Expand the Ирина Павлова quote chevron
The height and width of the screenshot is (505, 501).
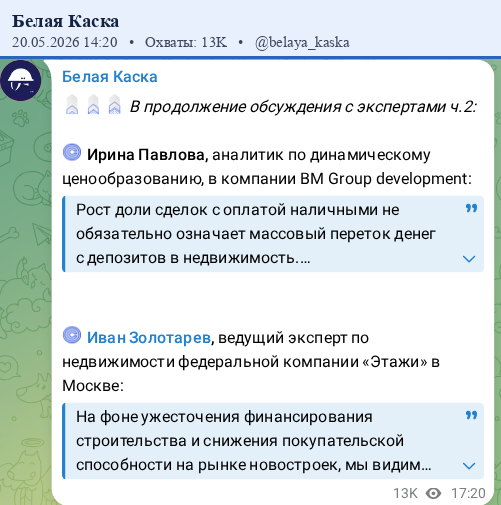tap(469, 259)
